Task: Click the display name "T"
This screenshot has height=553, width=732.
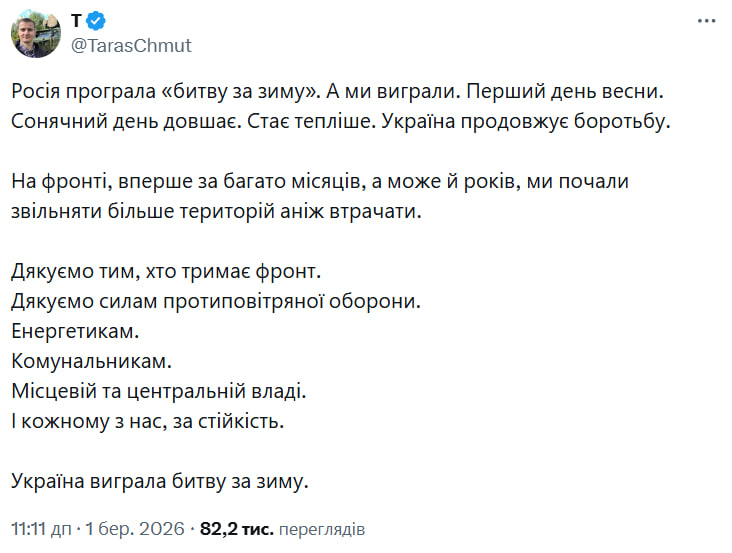Action: (77, 20)
